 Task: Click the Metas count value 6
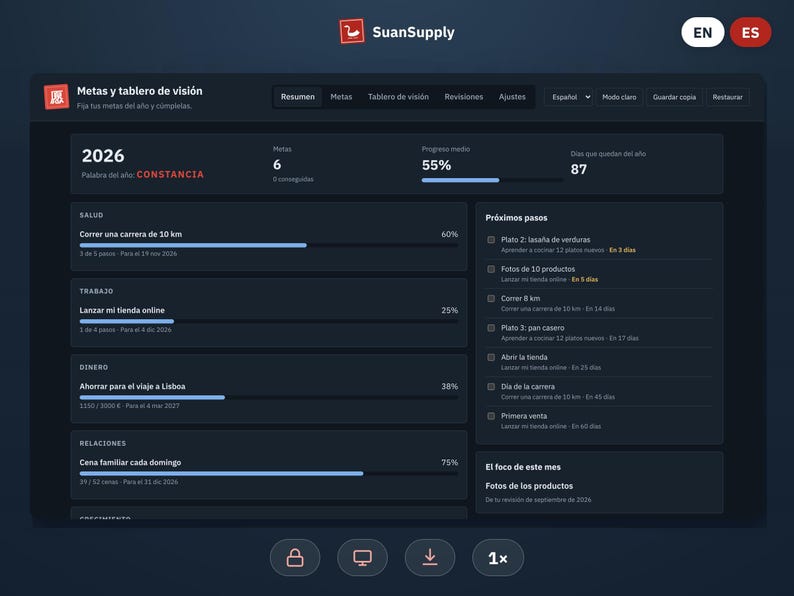pos(277,165)
